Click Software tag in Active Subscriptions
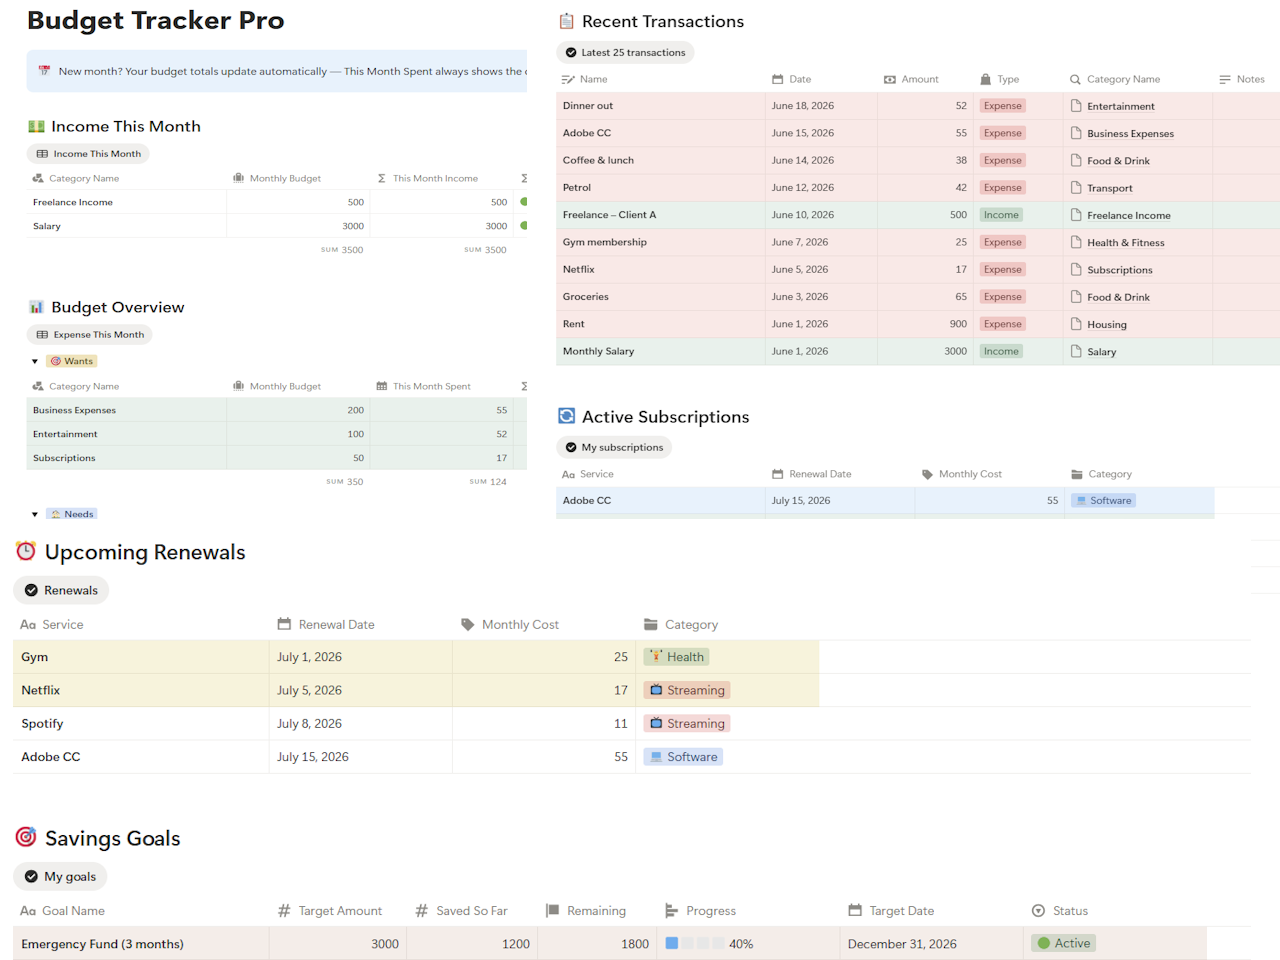This screenshot has height=960, width=1280. [x=1103, y=500]
